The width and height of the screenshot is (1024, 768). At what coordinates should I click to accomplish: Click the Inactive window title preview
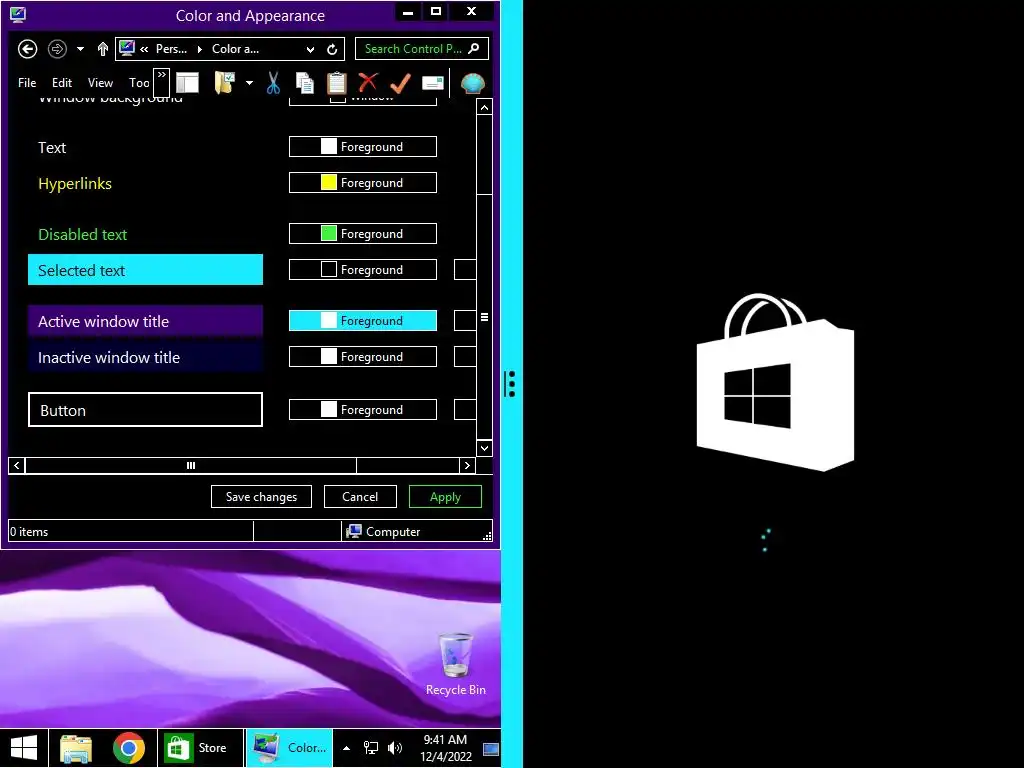[145, 357]
